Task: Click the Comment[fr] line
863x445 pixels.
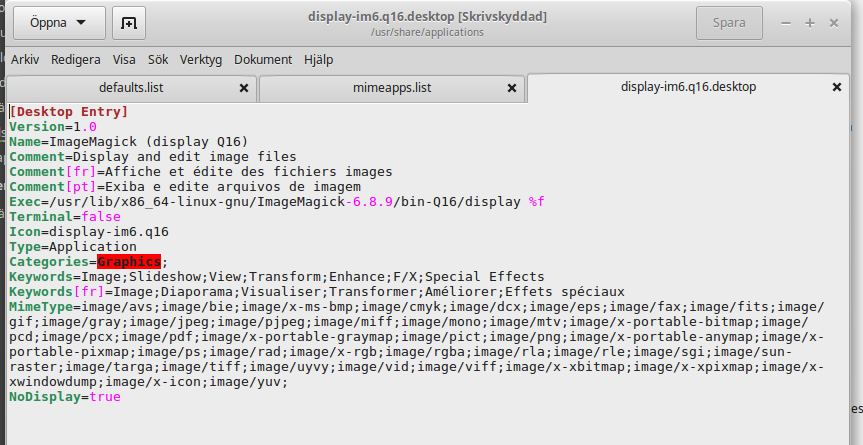Action: click(201, 172)
